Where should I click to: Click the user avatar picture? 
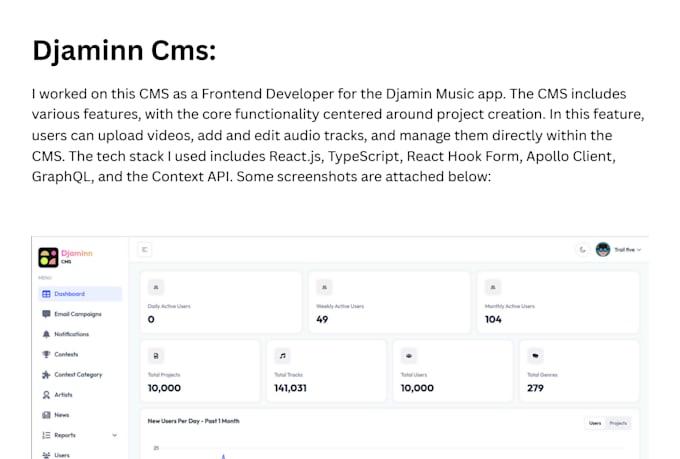pos(603,249)
